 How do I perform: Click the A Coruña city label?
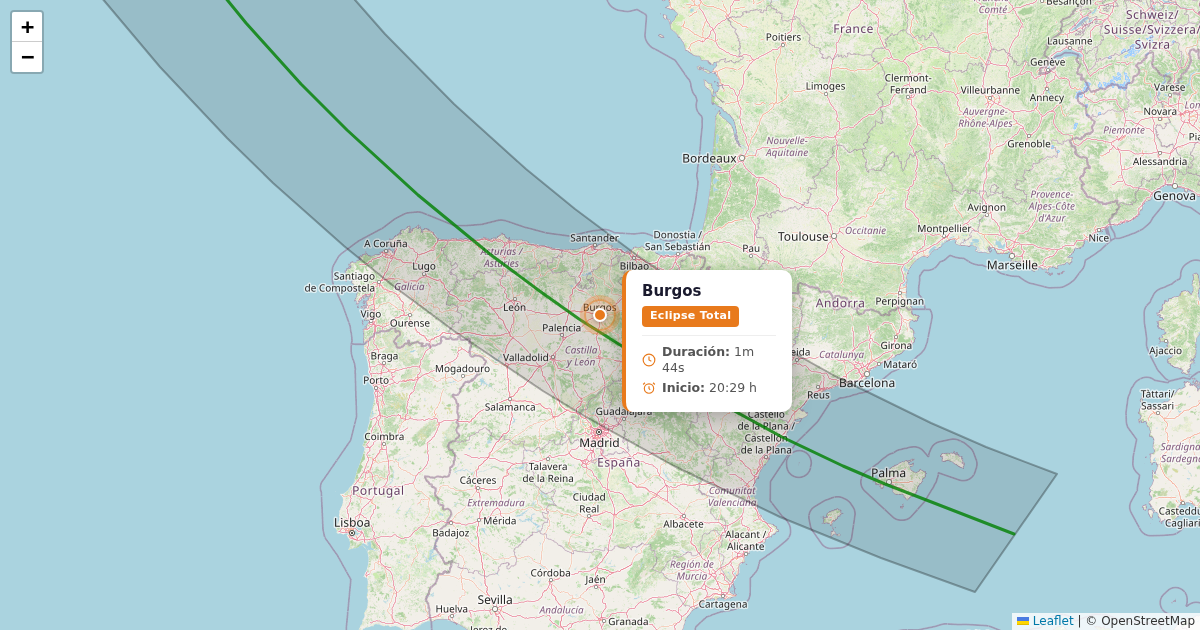(386, 243)
